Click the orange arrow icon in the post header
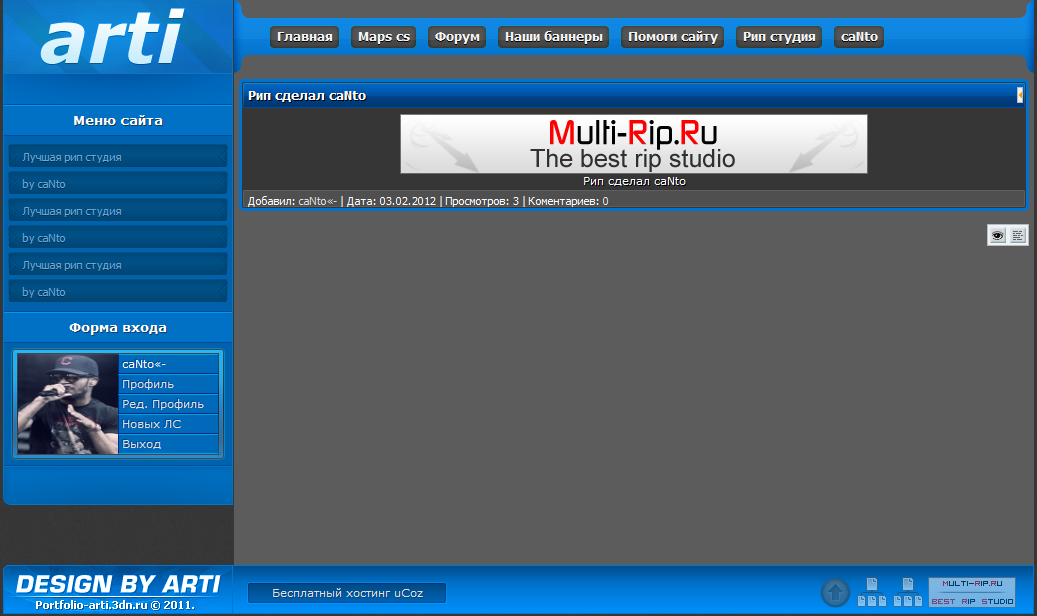The width and height of the screenshot is (1037, 616). point(1020,96)
